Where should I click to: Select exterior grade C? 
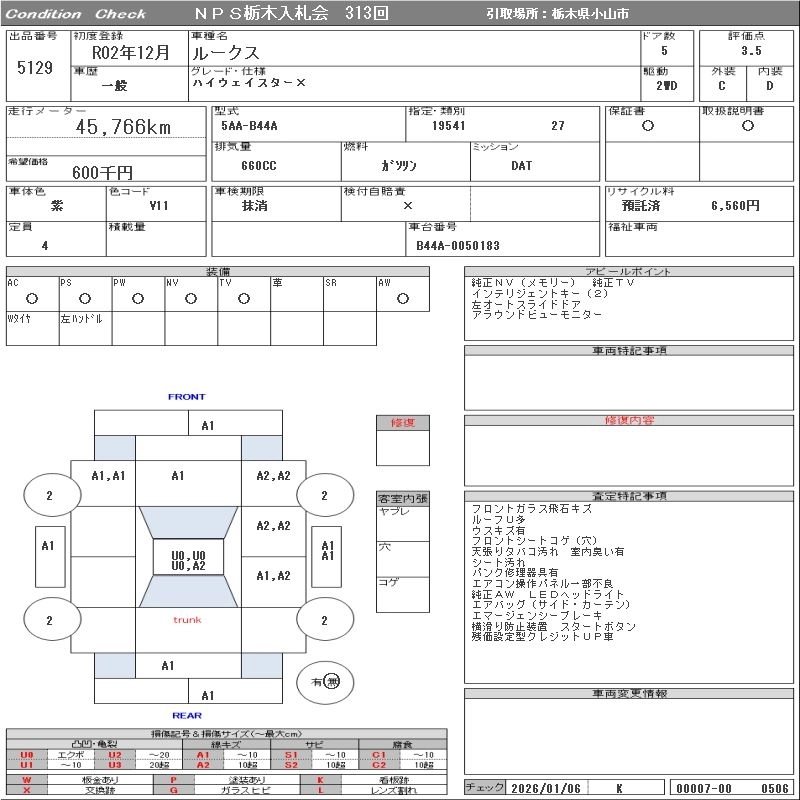click(x=721, y=86)
